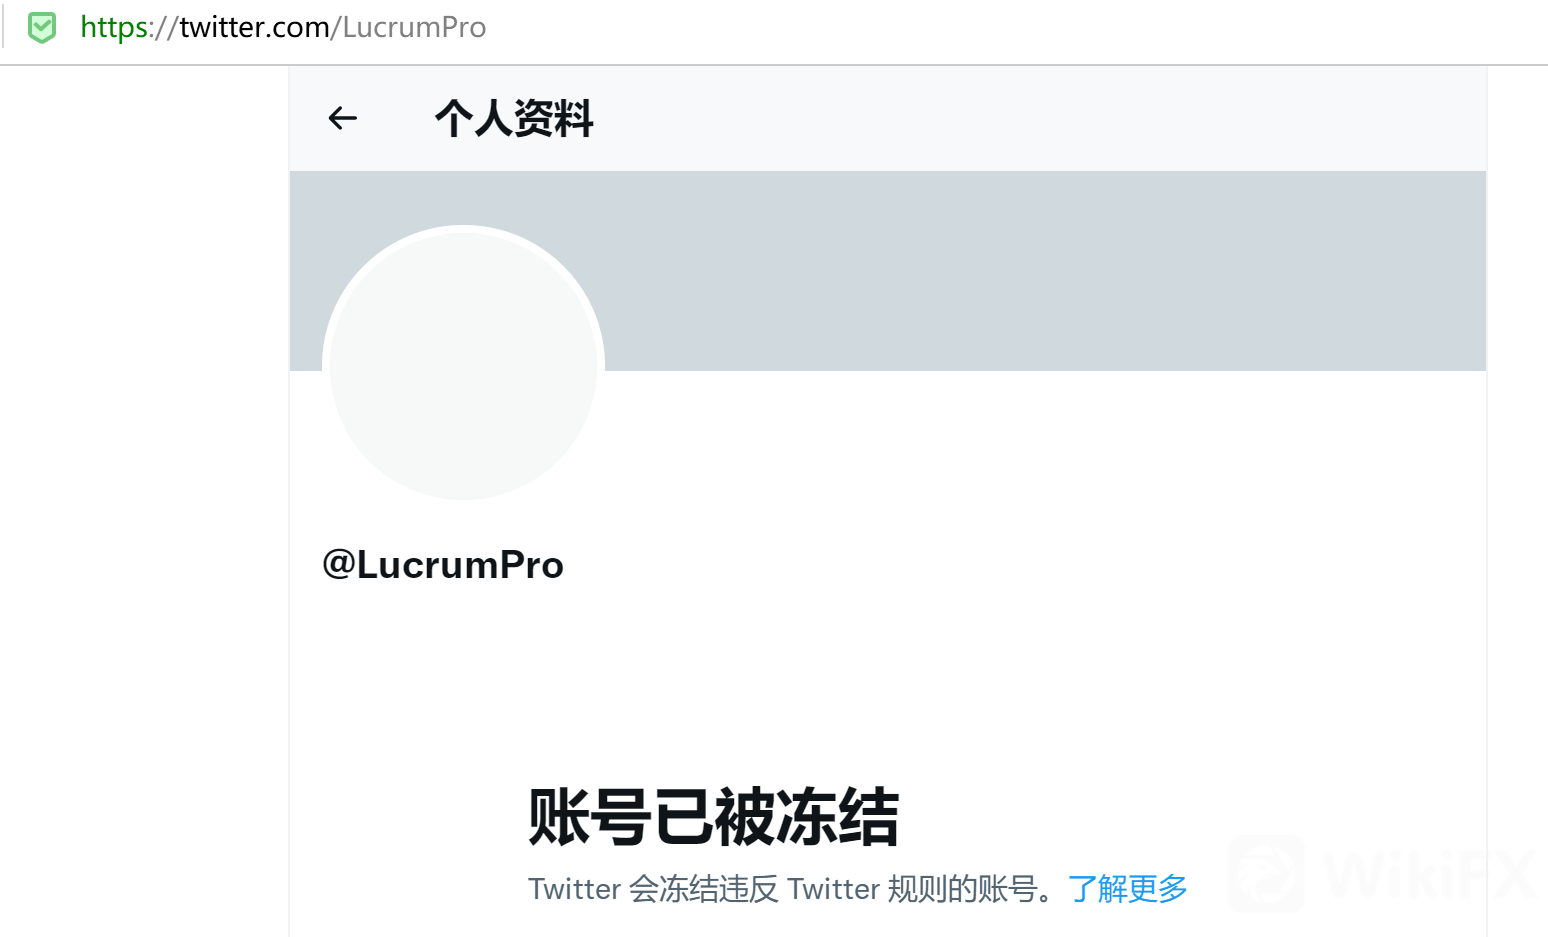The height and width of the screenshot is (937, 1548).
Task: Go back using the left arrow icon
Action: [x=343, y=118]
